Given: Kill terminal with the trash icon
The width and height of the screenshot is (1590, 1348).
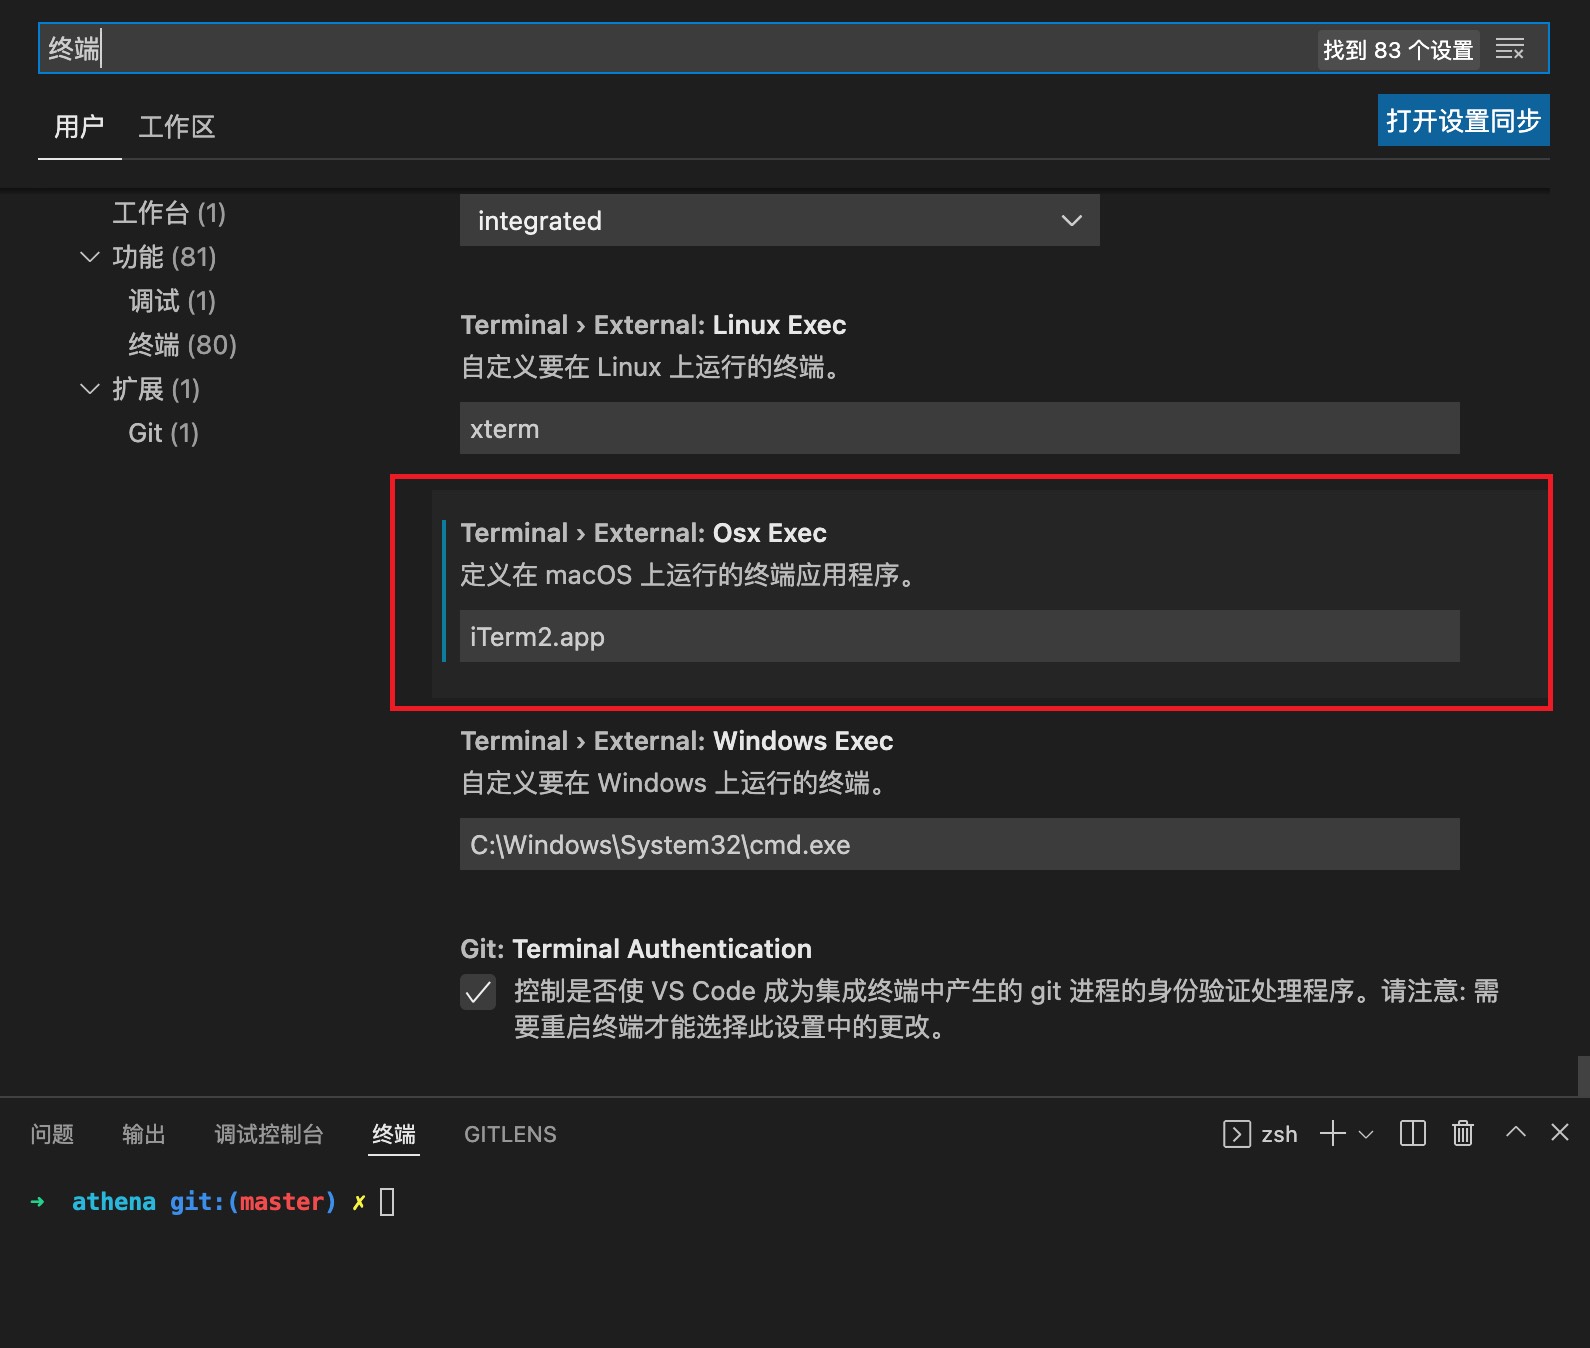Looking at the screenshot, I should pos(1463,1133).
